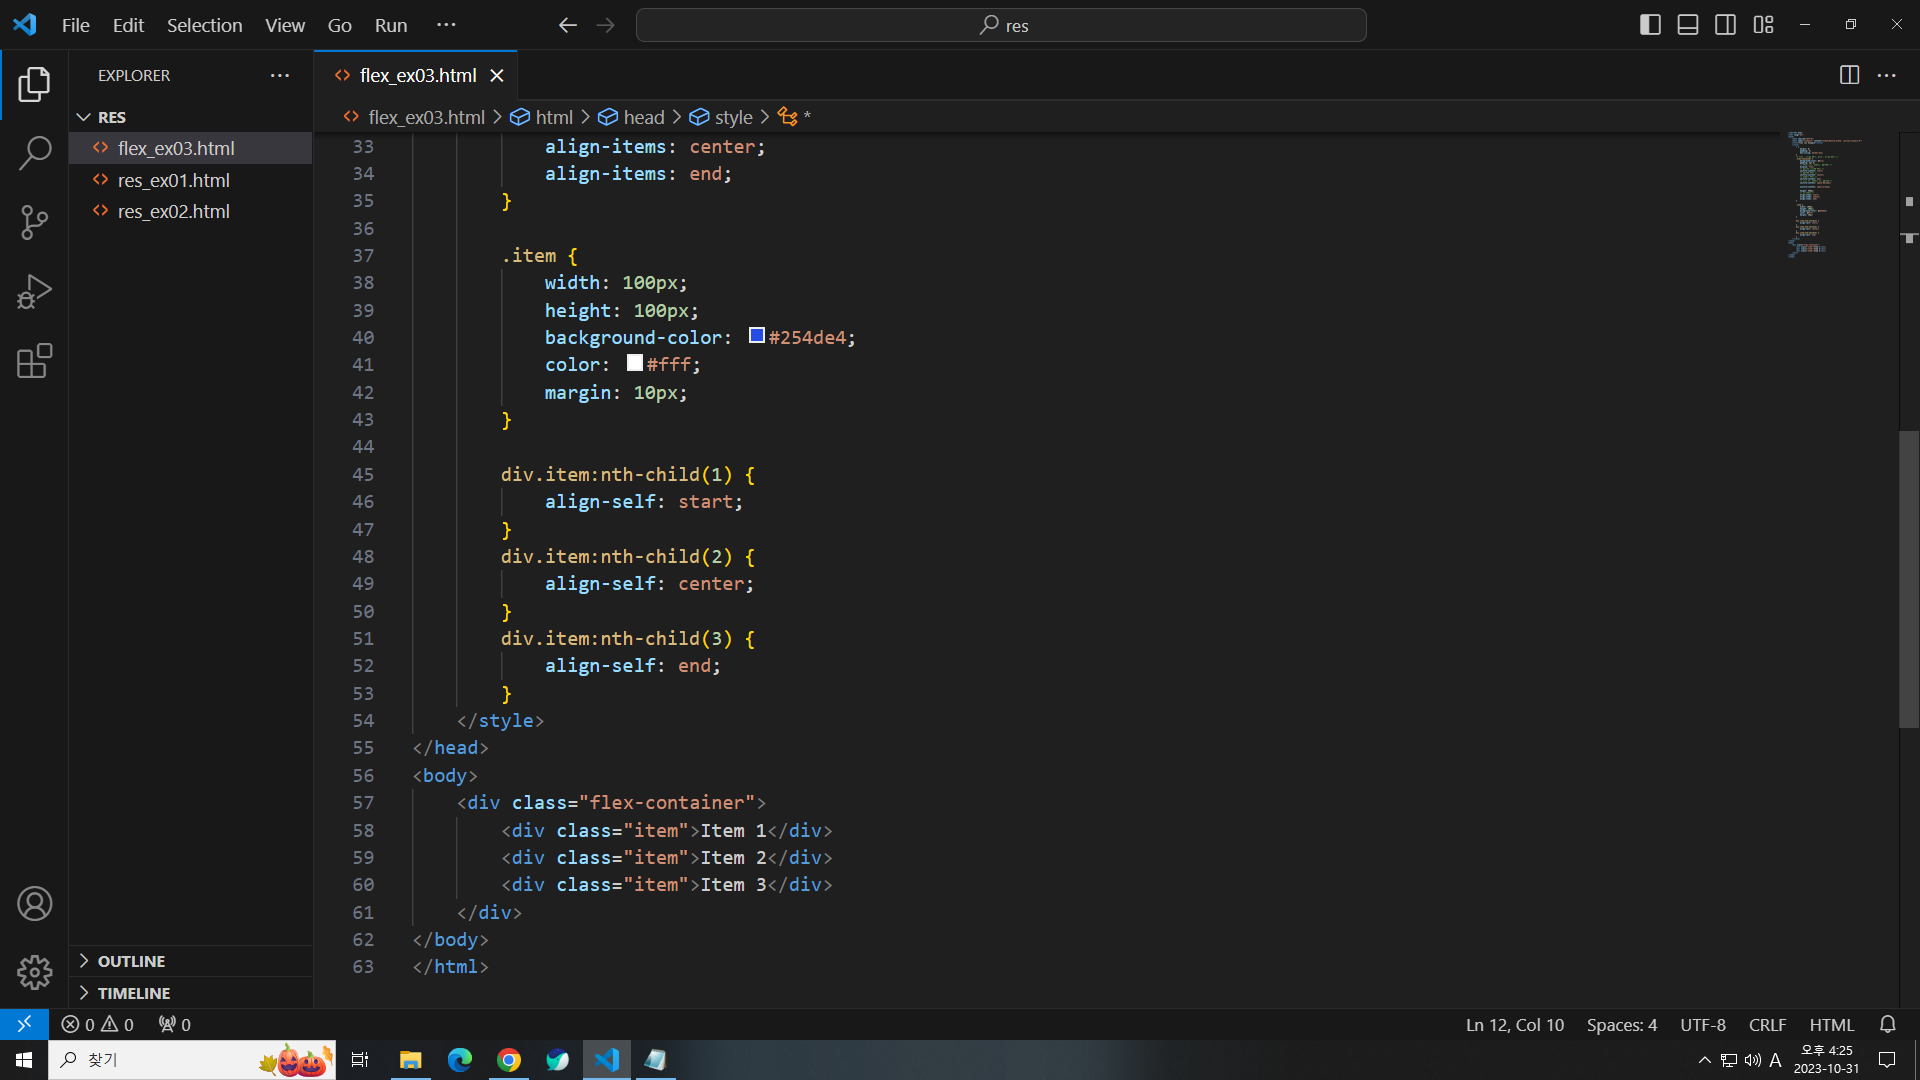Collapse the RES folder tree
This screenshot has height=1080, width=1920.
[111, 117]
